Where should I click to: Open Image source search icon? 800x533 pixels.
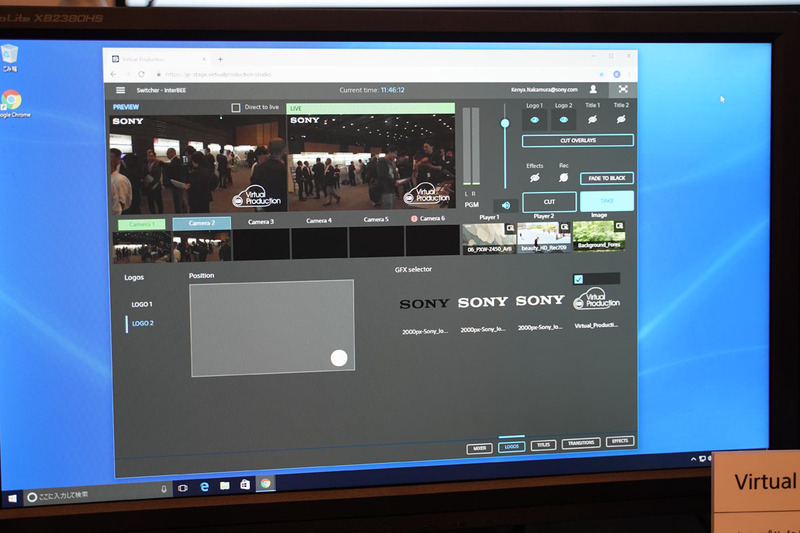619,225
